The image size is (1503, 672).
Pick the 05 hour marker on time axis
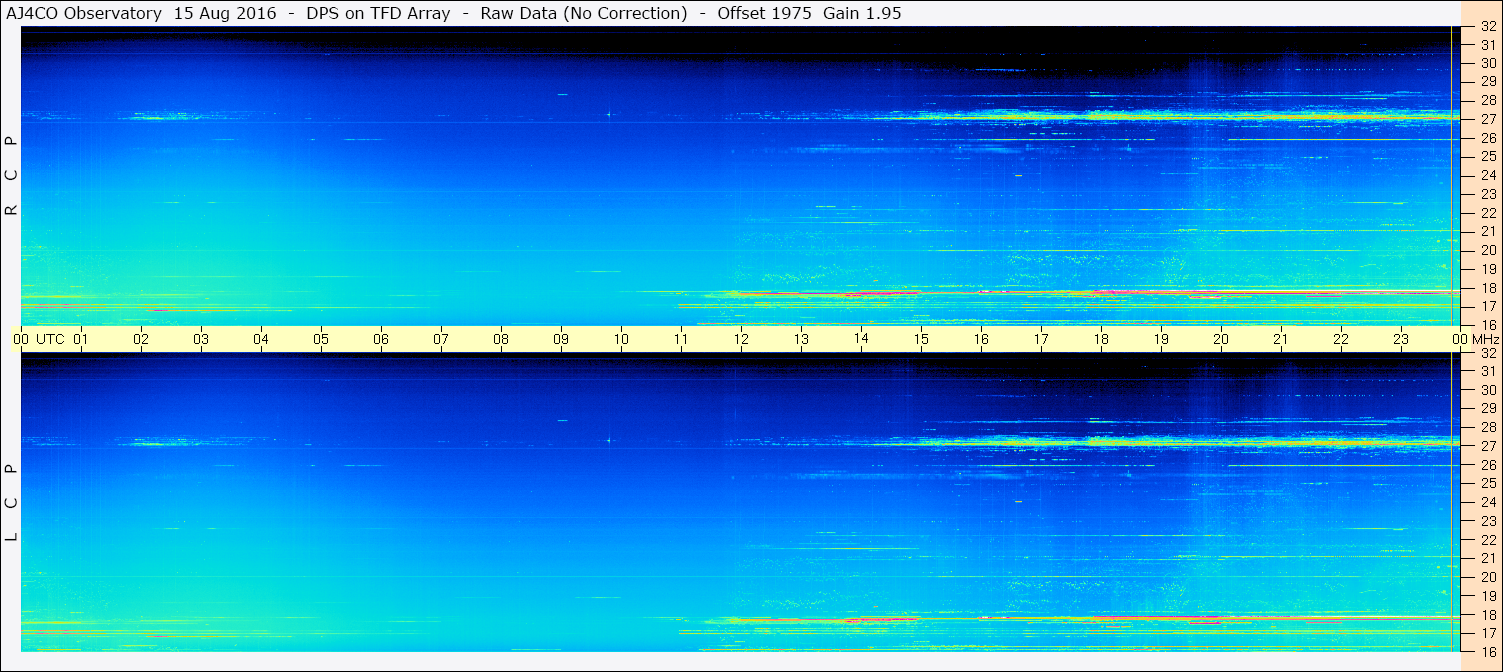321,339
